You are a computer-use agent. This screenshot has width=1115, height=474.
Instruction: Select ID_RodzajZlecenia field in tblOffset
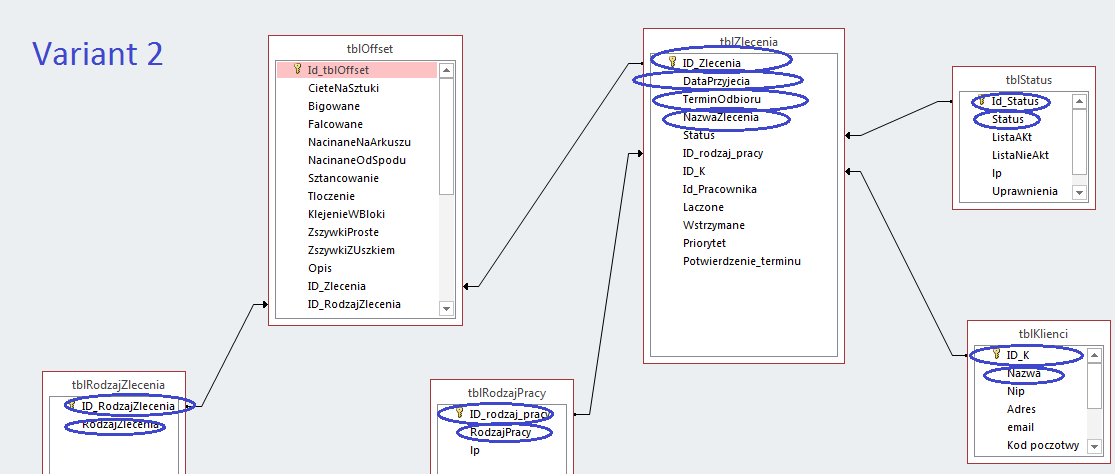[353, 304]
